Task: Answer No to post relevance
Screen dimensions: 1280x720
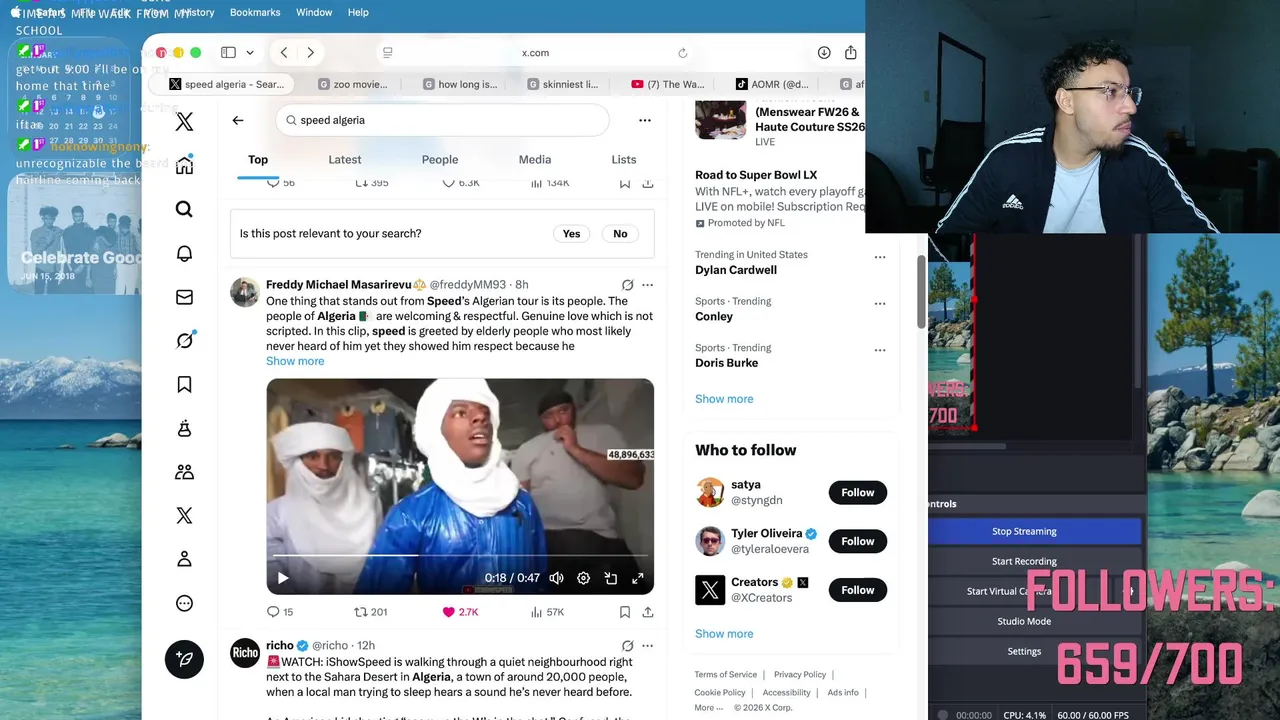Action: (x=620, y=234)
